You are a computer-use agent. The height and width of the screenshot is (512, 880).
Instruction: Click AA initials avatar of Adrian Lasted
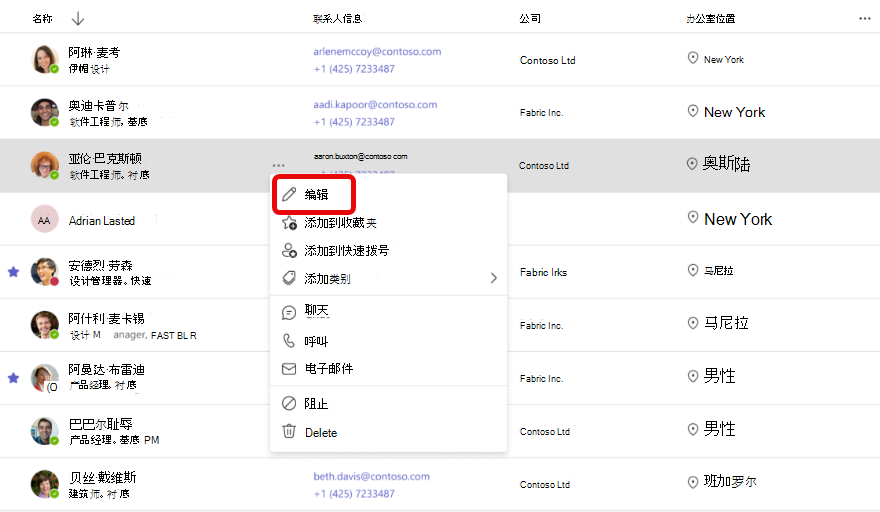pos(45,219)
